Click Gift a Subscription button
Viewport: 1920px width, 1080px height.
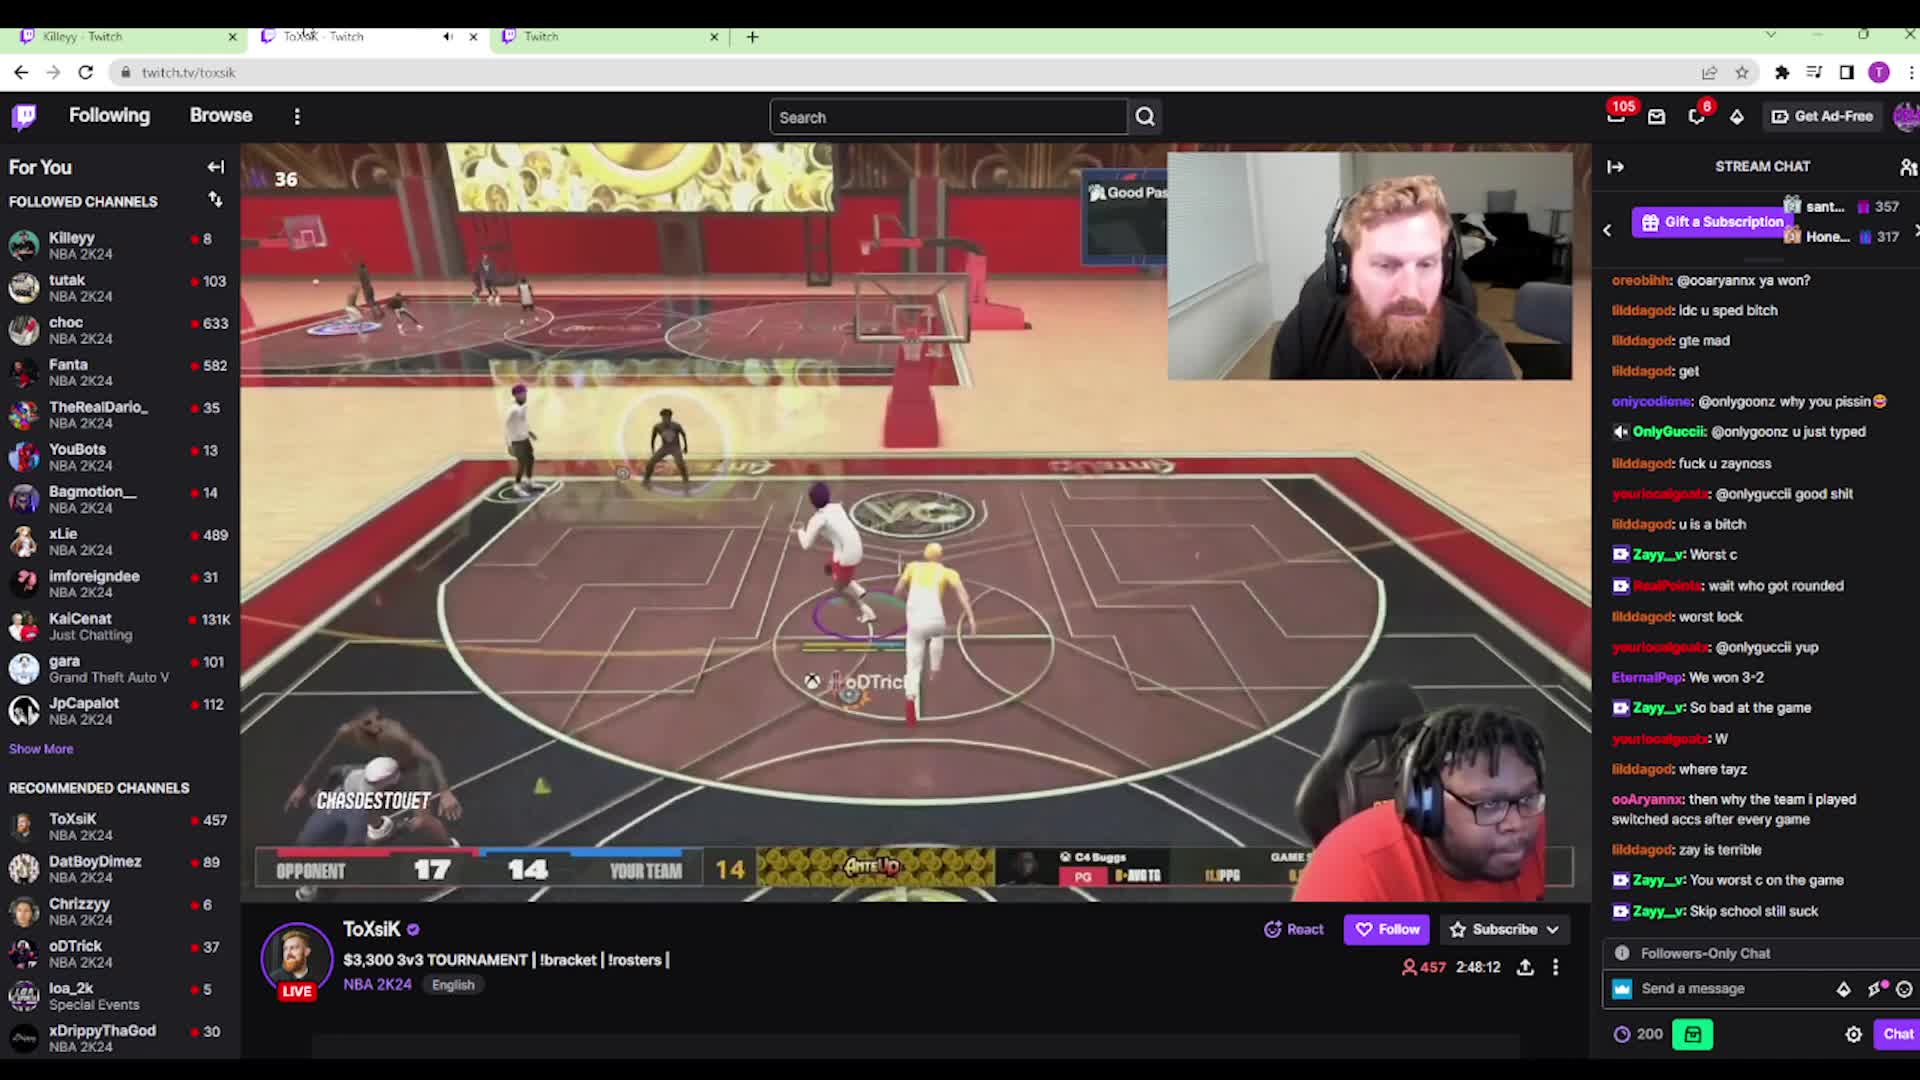point(1712,222)
